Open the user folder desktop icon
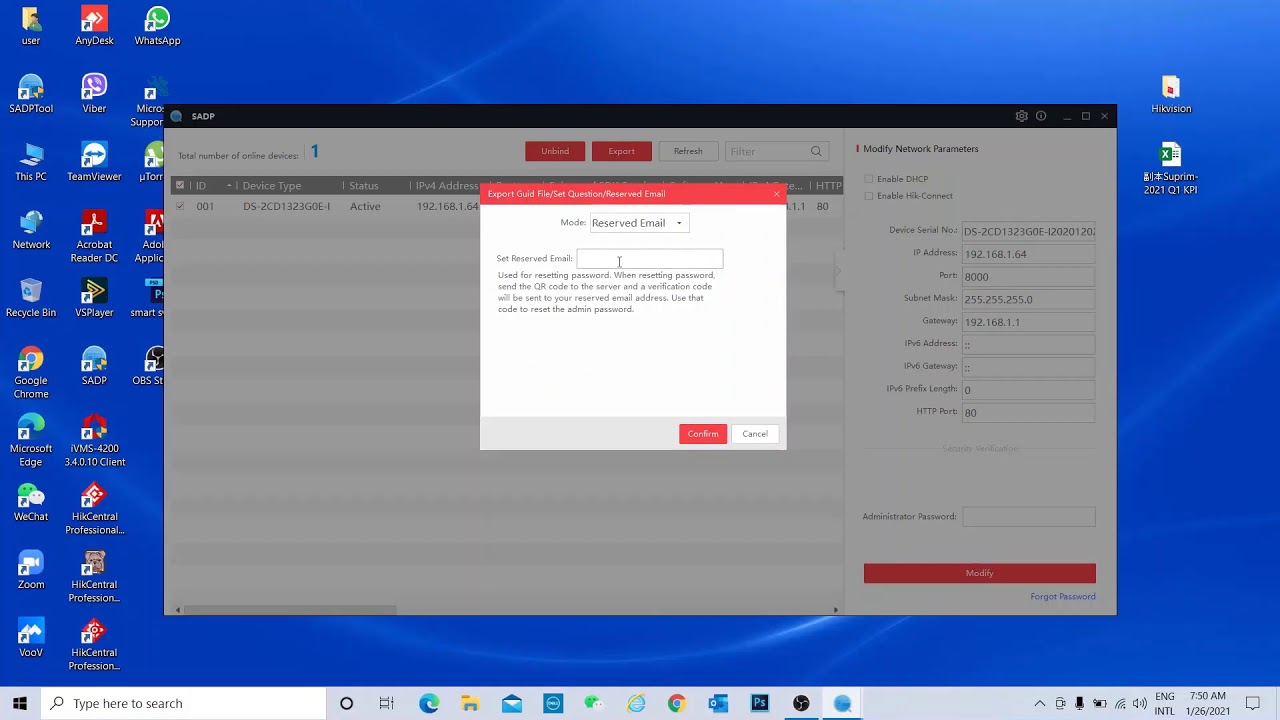Image resolution: width=1280 pixels, height=720 pixels. point(31,26)
